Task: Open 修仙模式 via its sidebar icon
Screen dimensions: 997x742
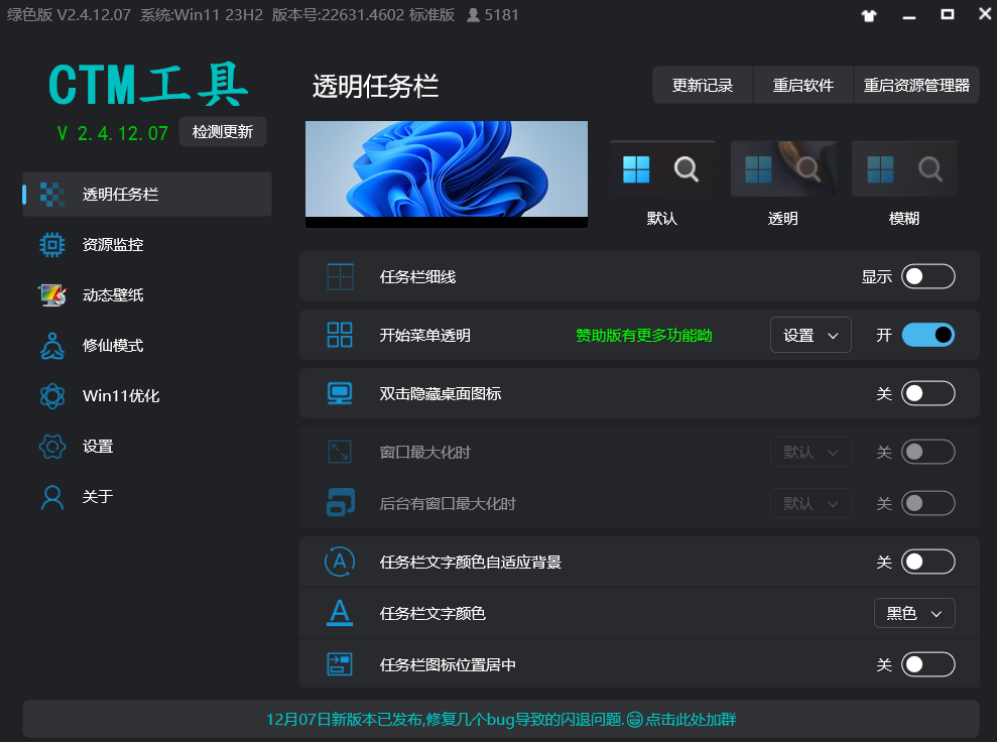Action: (x=52, y=345)
